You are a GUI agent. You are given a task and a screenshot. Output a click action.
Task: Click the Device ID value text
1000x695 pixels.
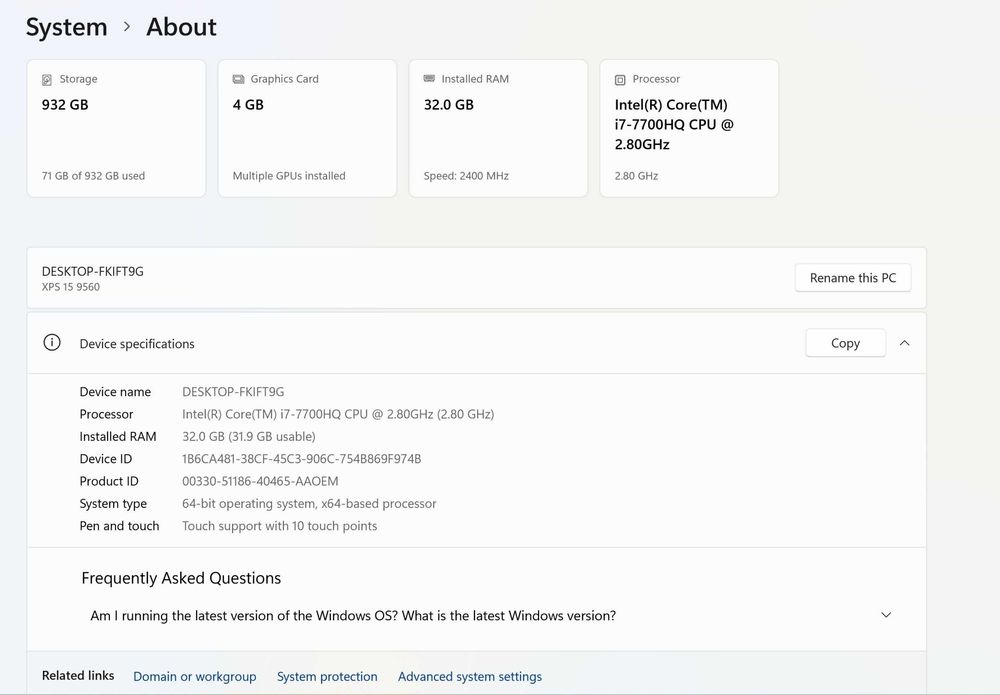pyautogui.click(x=301, y=459)
